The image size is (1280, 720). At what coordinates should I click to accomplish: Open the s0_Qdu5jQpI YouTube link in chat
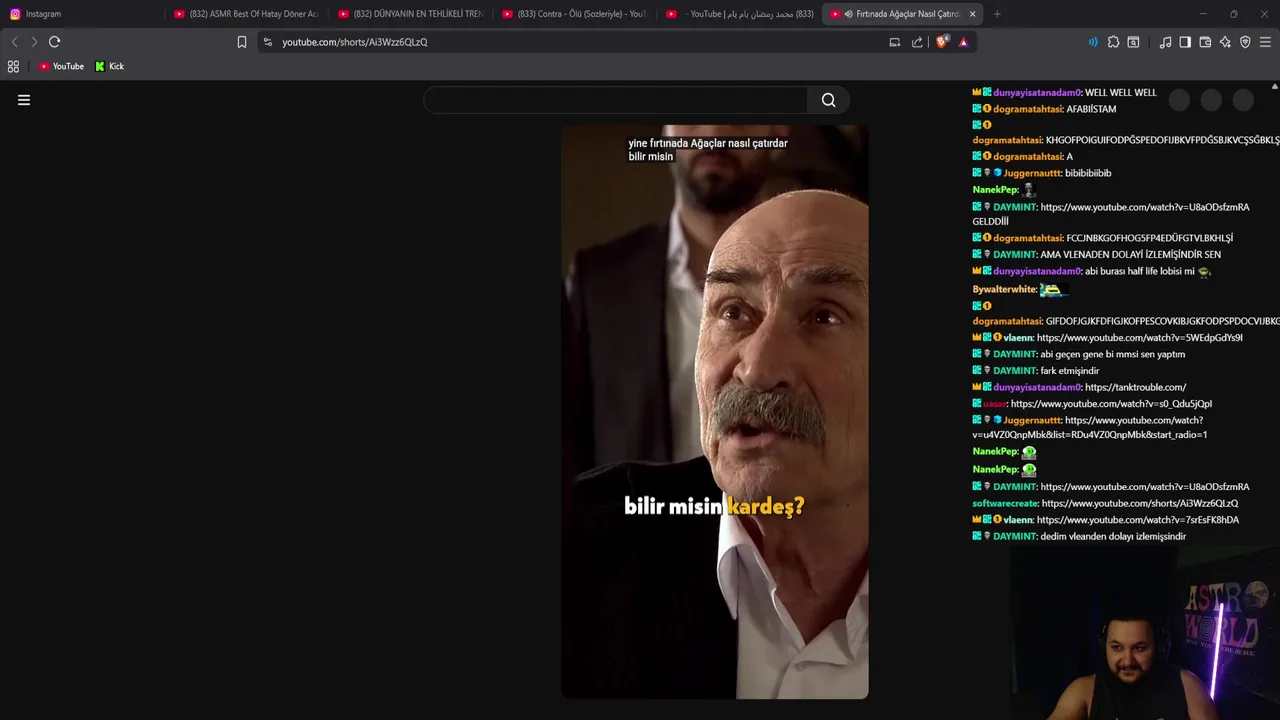[1111, 404]
